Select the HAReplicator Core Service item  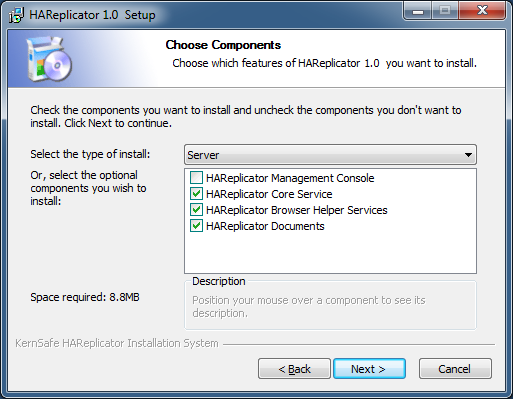coord(269,194)
